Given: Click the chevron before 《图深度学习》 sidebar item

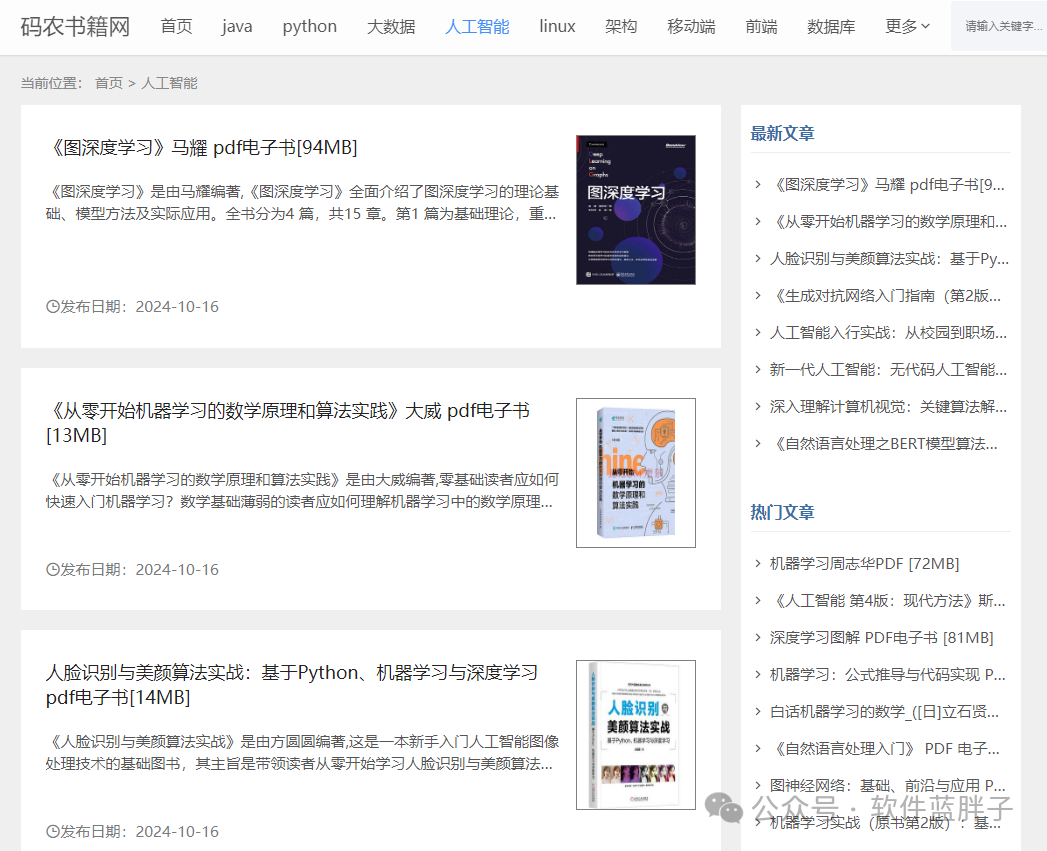Looking at the screenshot, I should point(758,184).
